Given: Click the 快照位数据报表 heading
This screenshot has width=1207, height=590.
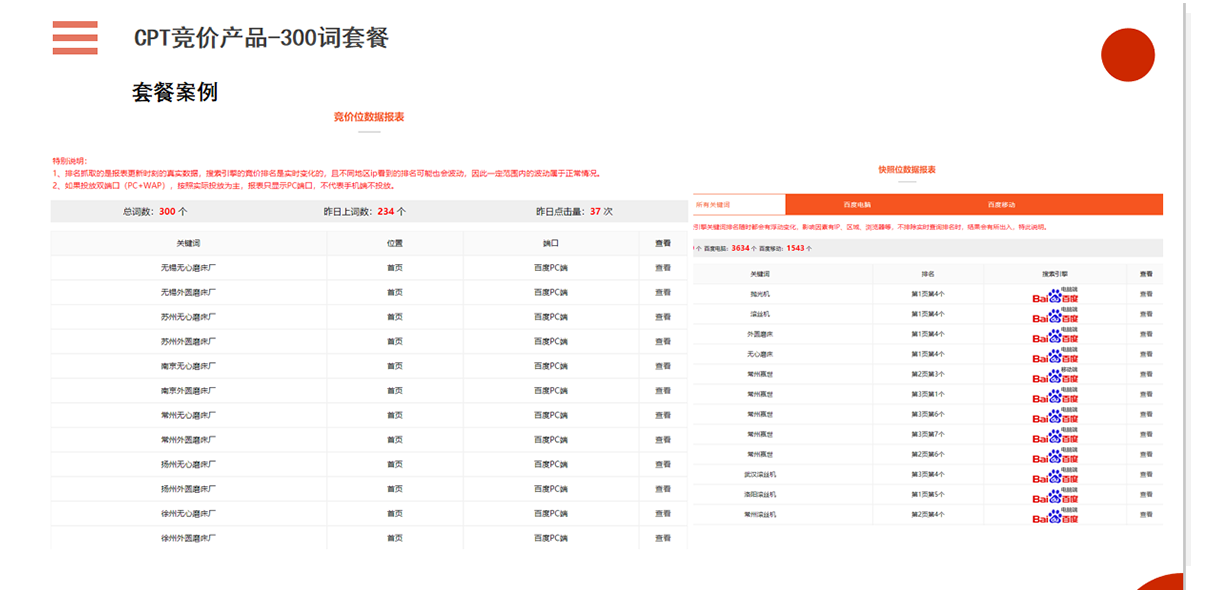Looking at the screenshot, I should (x=907, y=170).
